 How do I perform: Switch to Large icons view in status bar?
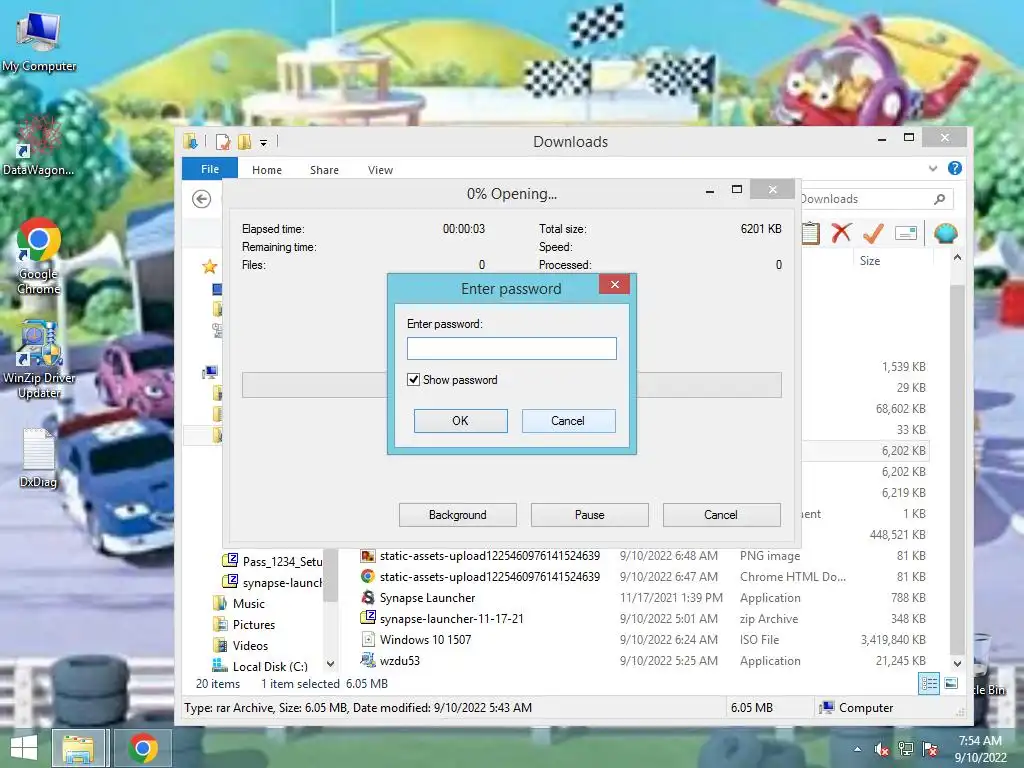(x=951, y=684)
